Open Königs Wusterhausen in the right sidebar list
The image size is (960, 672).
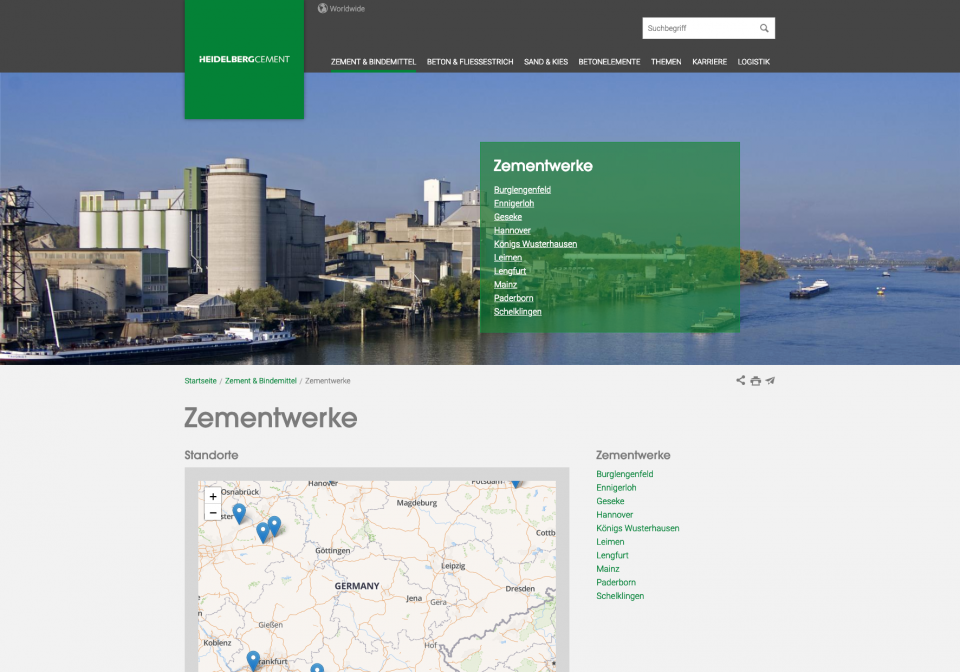click(x=638, y=528)
